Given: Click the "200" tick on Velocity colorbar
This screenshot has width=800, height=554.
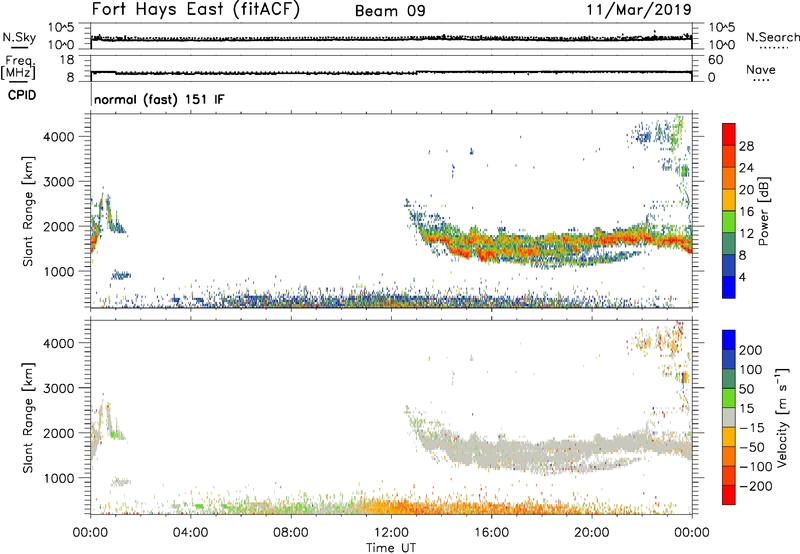Looking at the screenshot, I should tap(751, 350).
